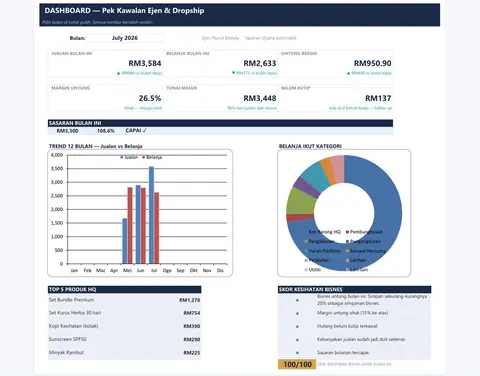Click the 'Hutang belum kutip terkawal' line
The height and width of the screenshot is (376, 480).
click(347, 326)
